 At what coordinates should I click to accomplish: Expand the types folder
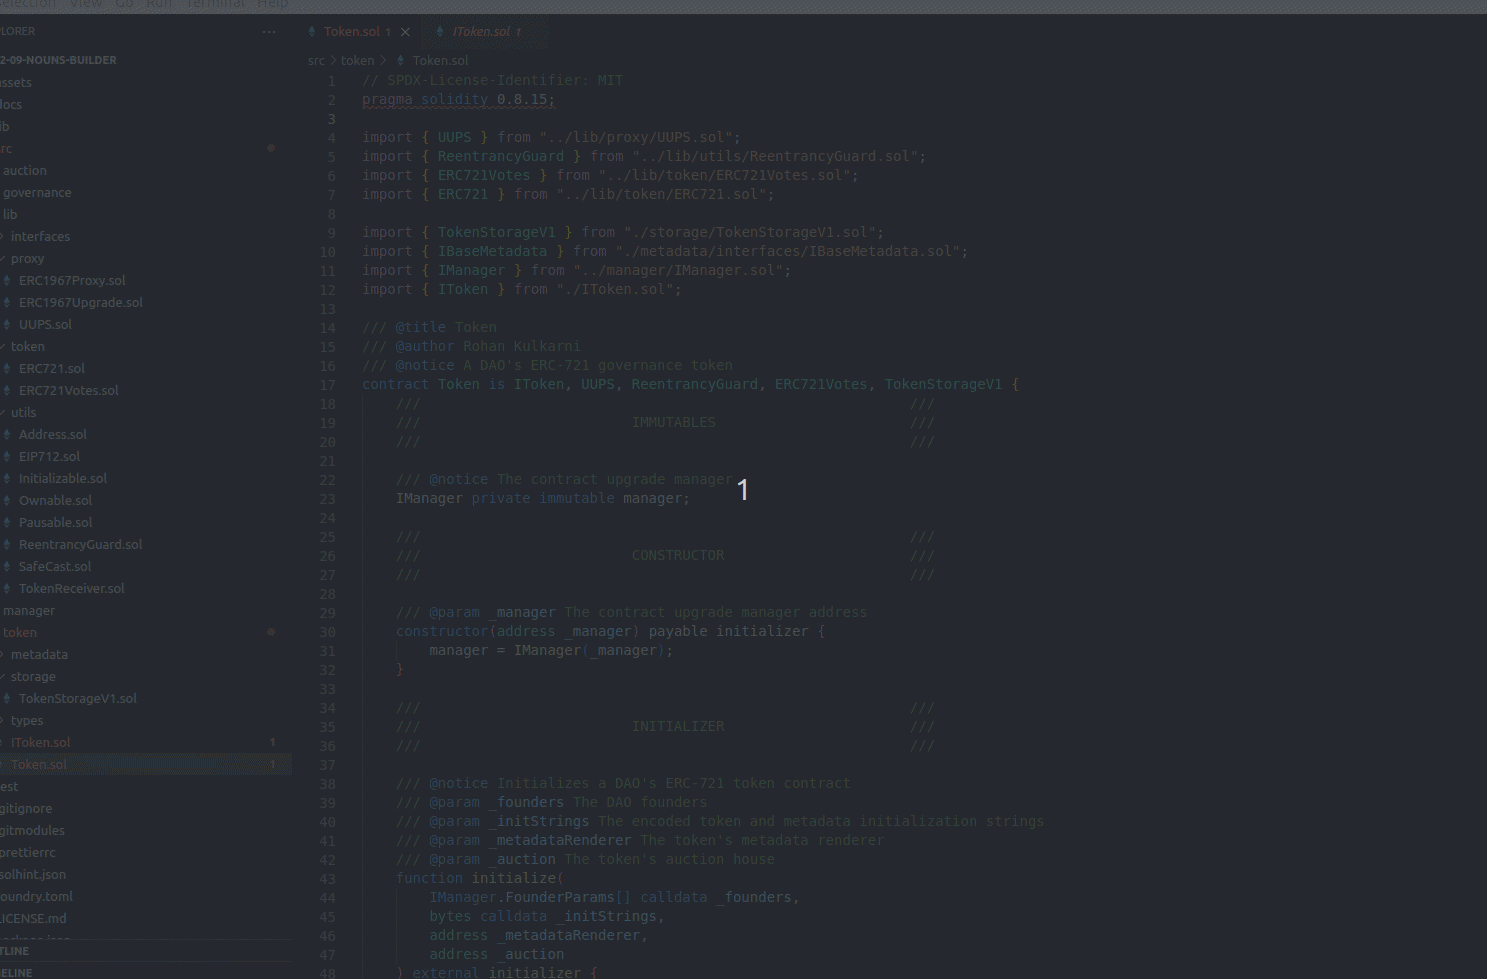(x=26, y=720)
